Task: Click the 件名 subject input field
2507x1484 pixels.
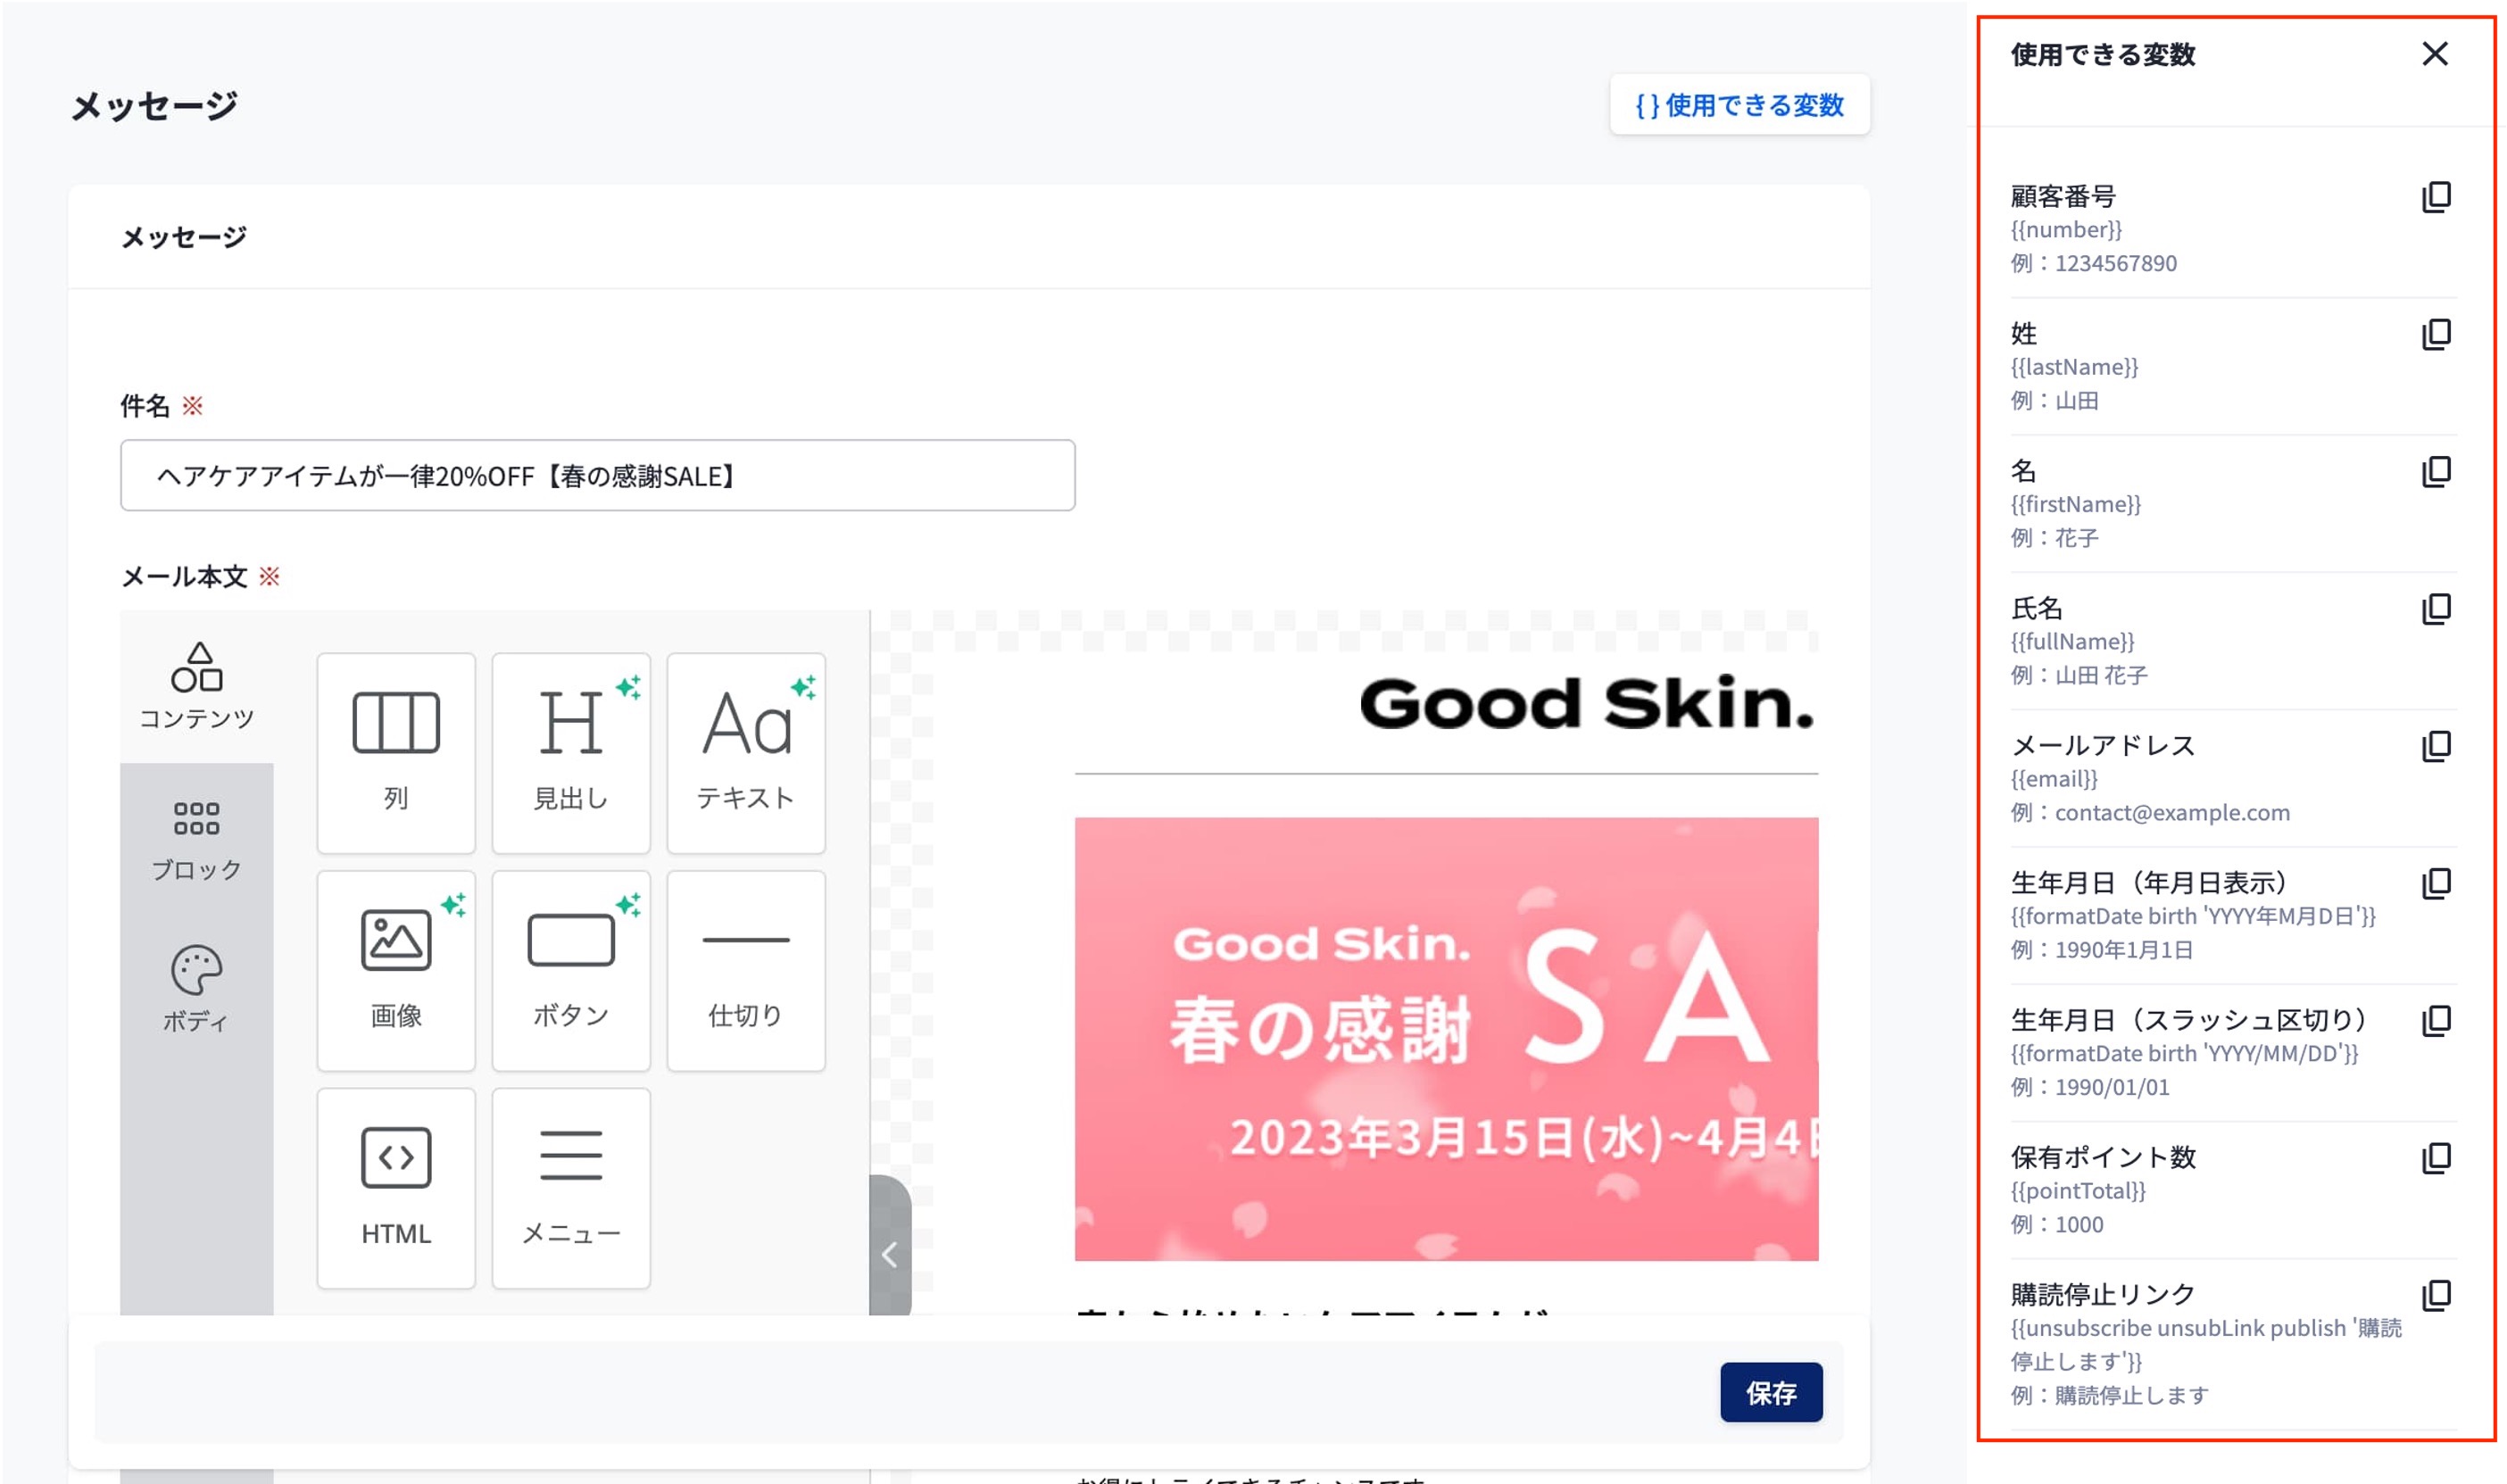Action: click(597, 476)
